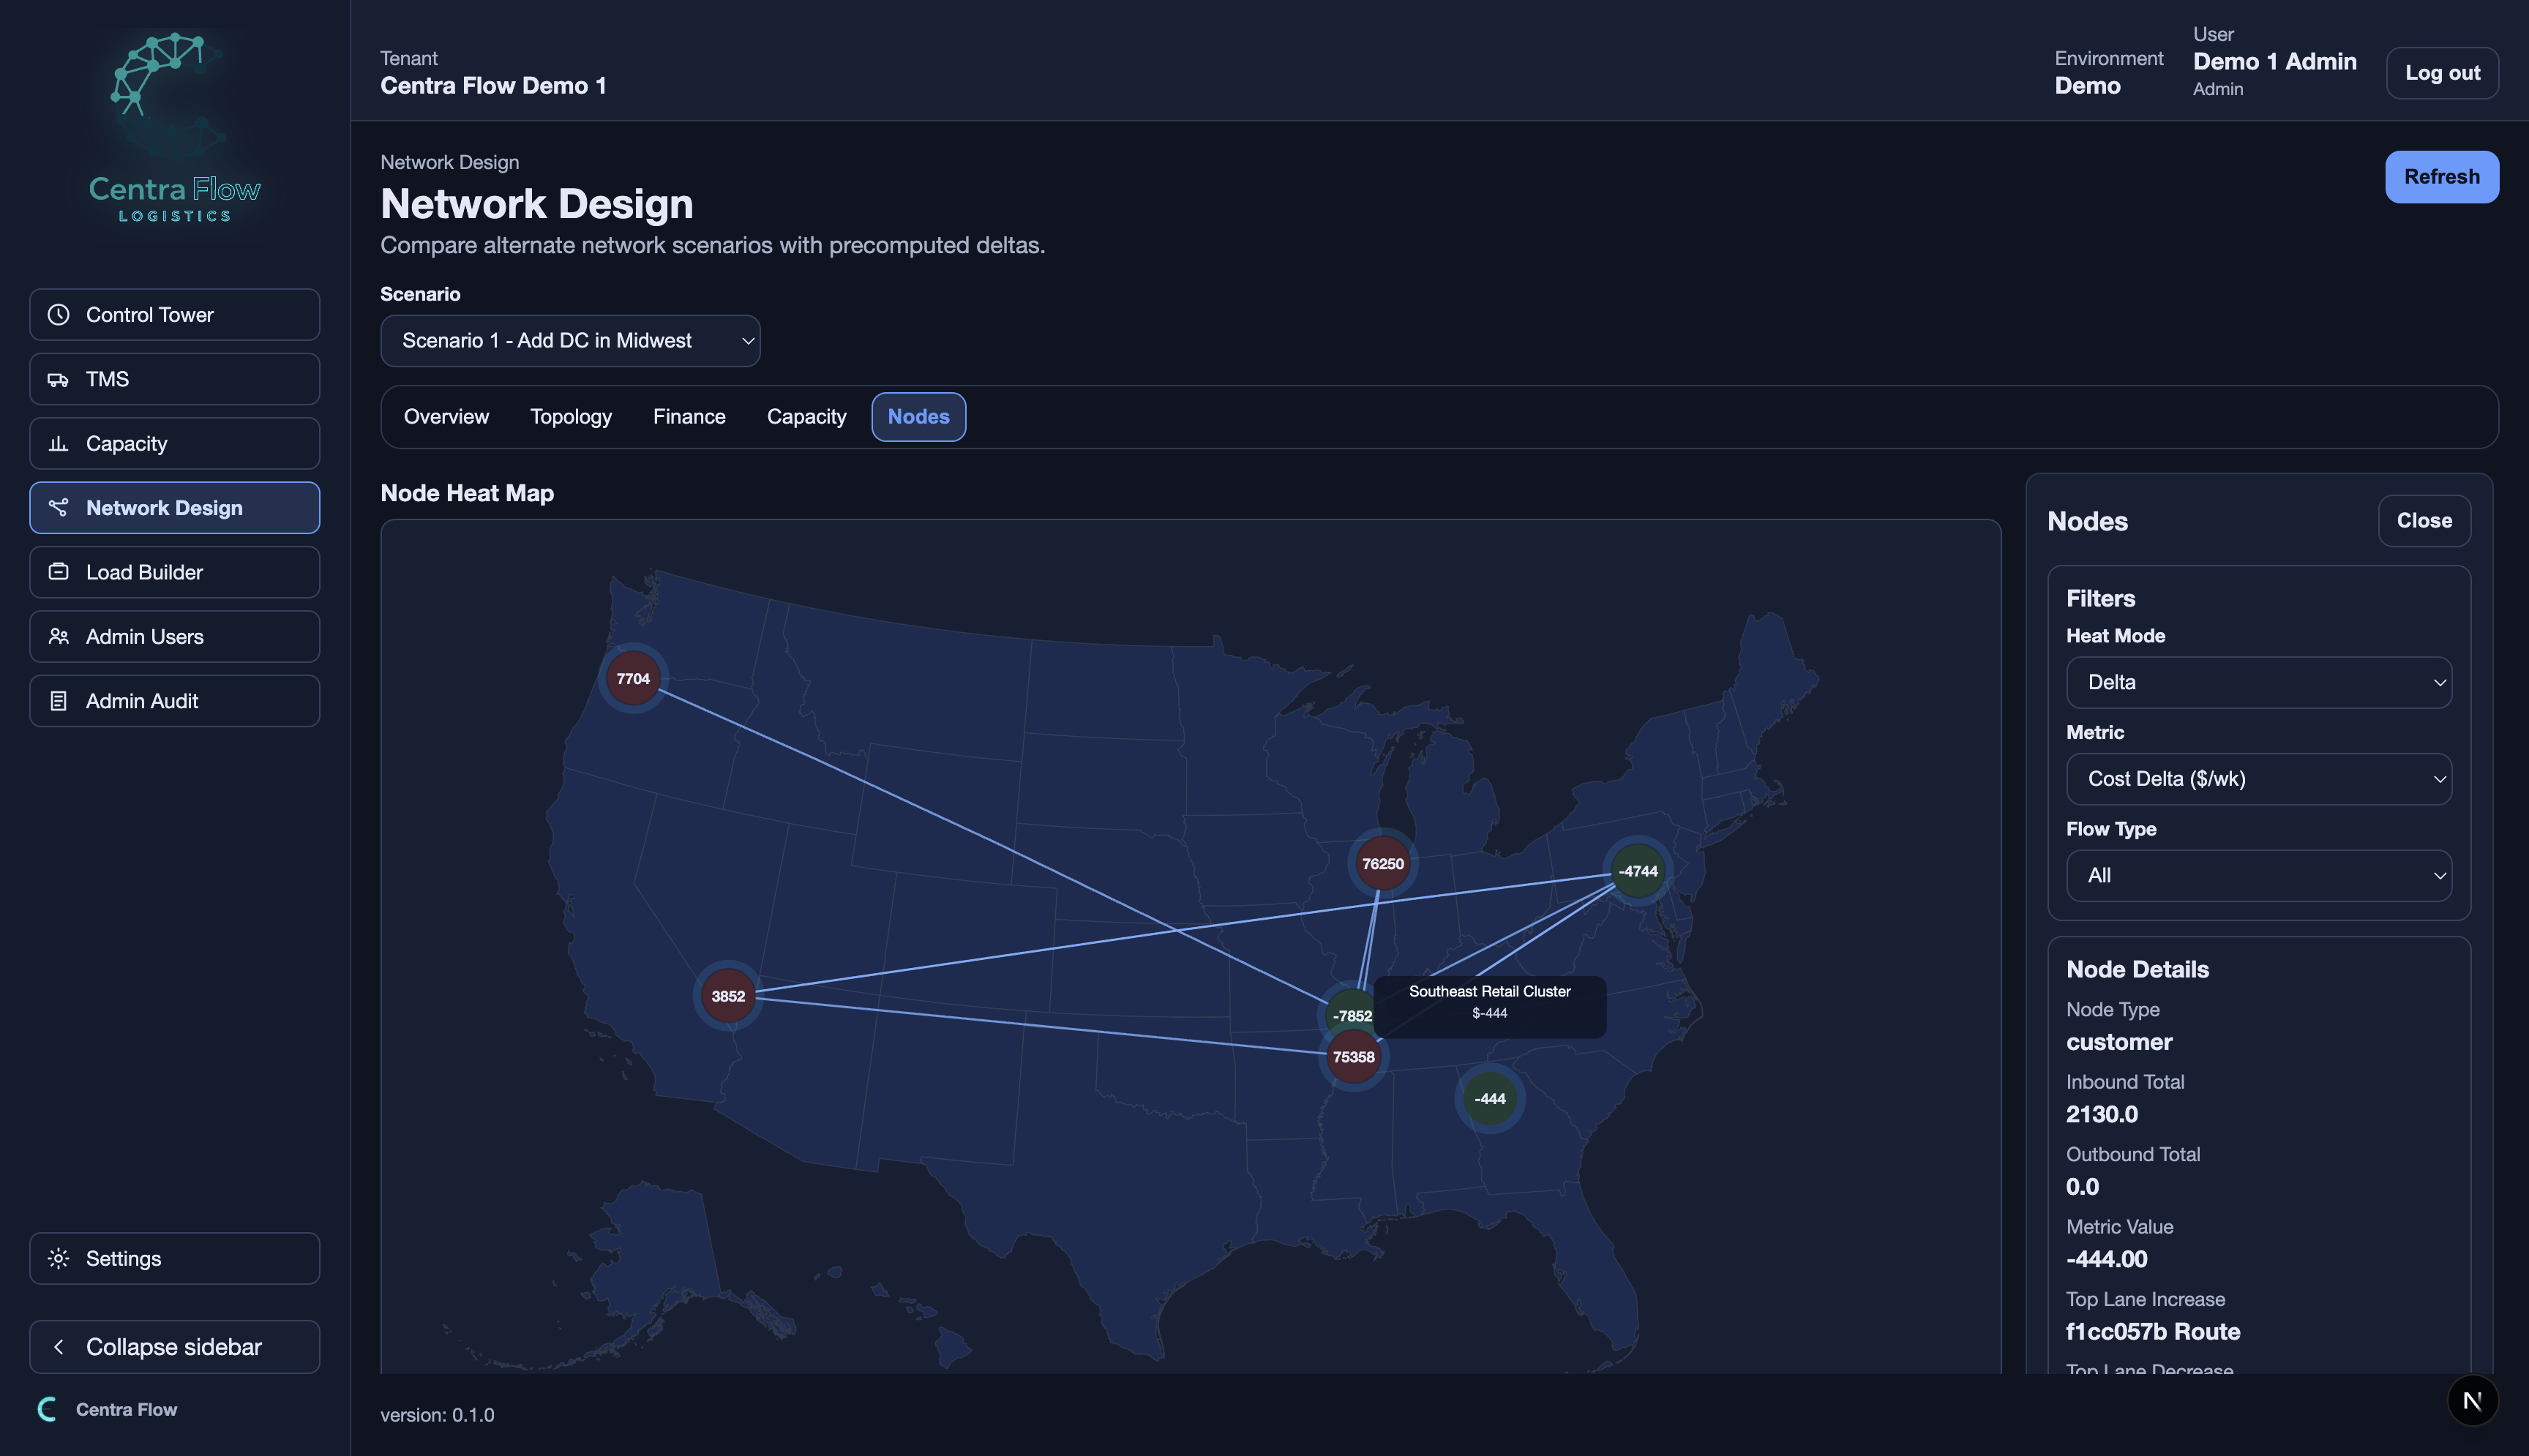Select the Finance tab
This screenshot has height=1456, width=2529.
(689, 416)
